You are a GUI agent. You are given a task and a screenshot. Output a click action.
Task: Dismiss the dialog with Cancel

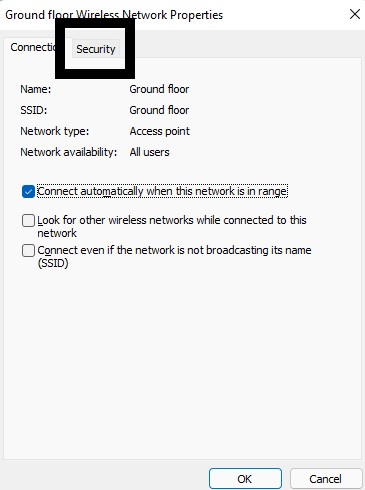(326, 479)
